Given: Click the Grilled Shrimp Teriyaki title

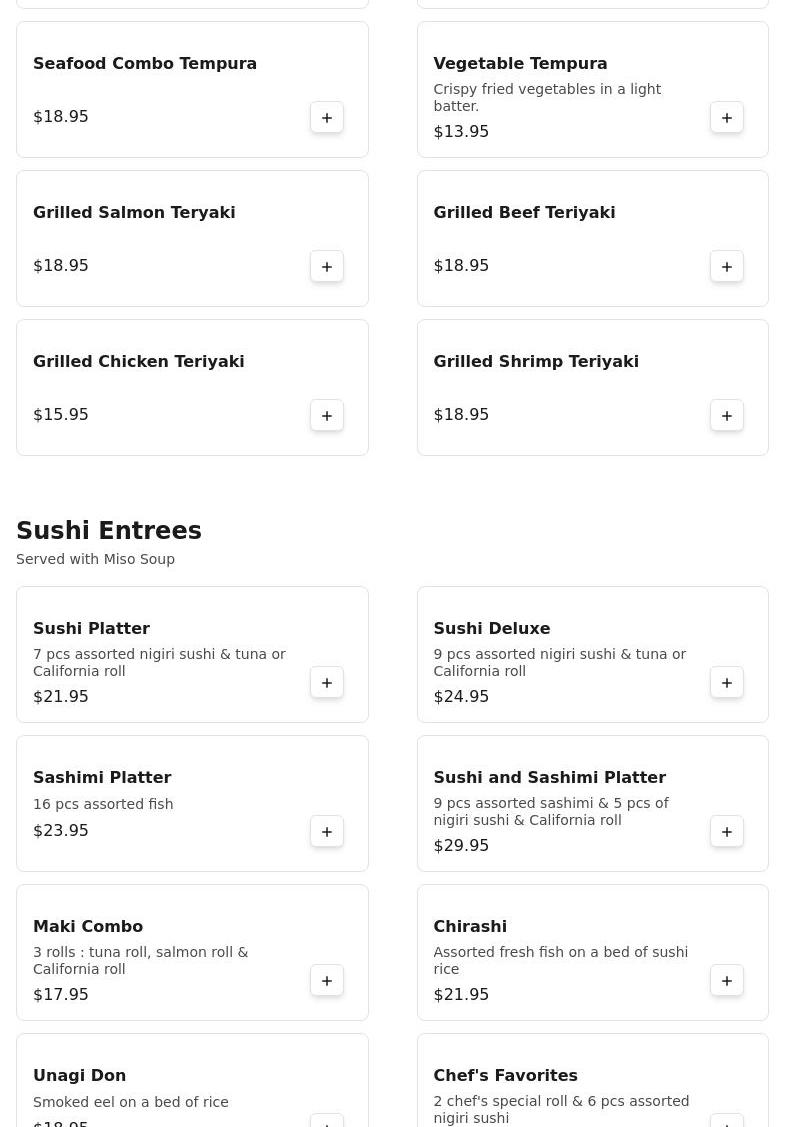Looking at the screenshot, I should (535, 362).
